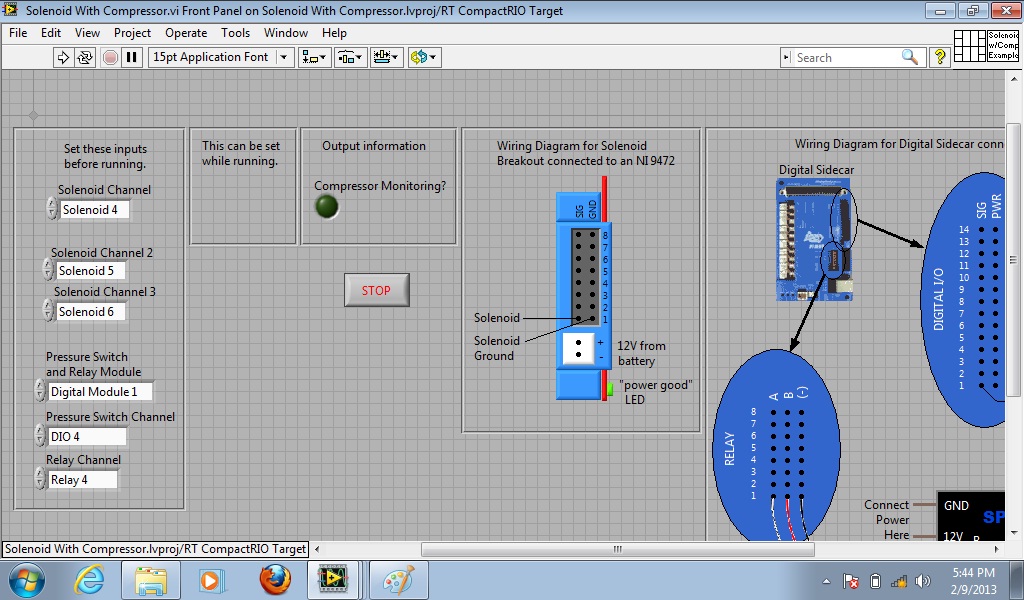Open the Windows Start menu
This screenshot has width=1024, height=600.
tap(27, 580)
